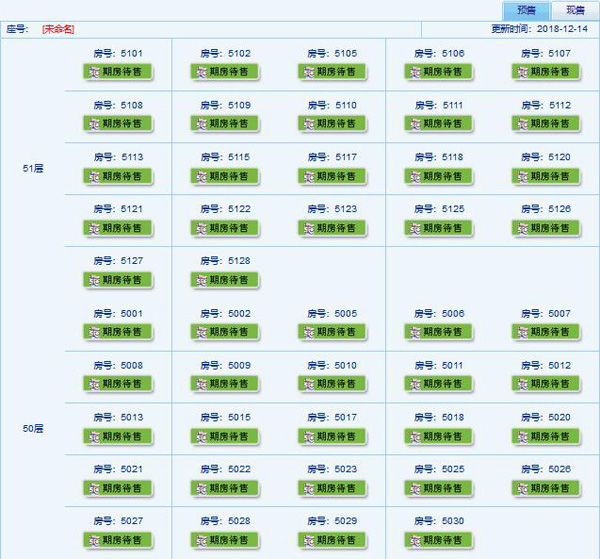Open the 期房待售 button for room 5028
Image resolution: width=600 pixels, height=559 pixels.
coord(225,540)
